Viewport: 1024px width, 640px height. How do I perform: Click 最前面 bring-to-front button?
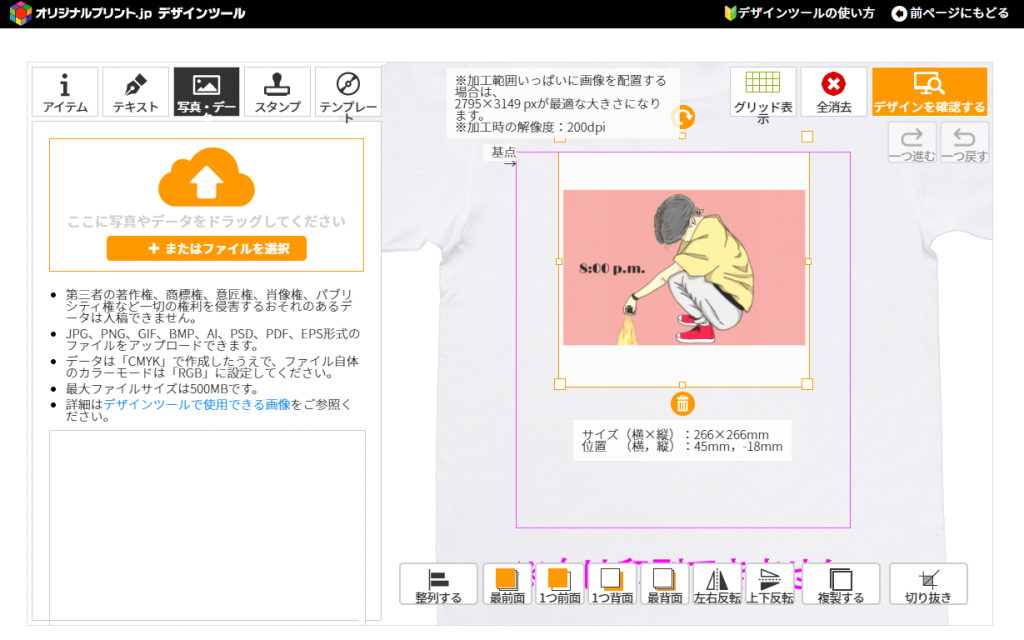(507, 584)
